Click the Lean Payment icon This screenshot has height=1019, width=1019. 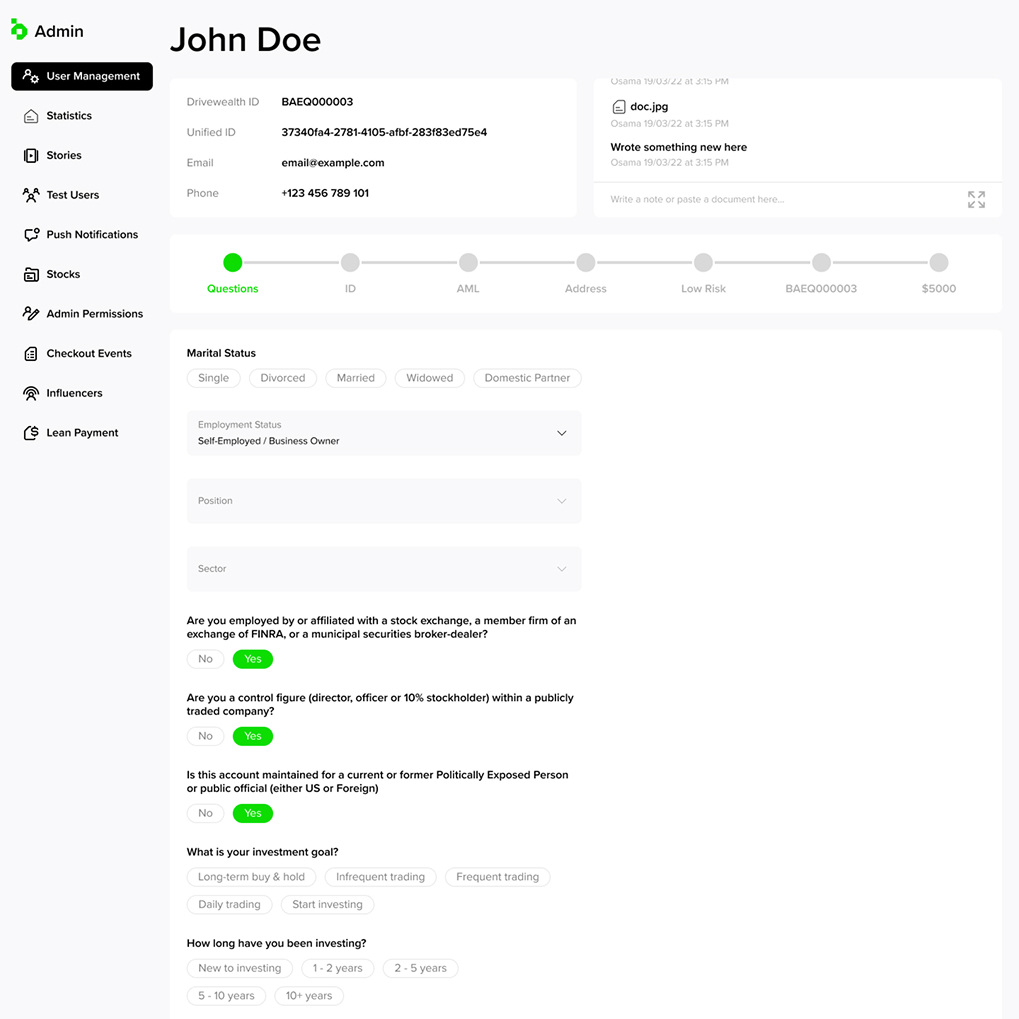click(31, 433)
